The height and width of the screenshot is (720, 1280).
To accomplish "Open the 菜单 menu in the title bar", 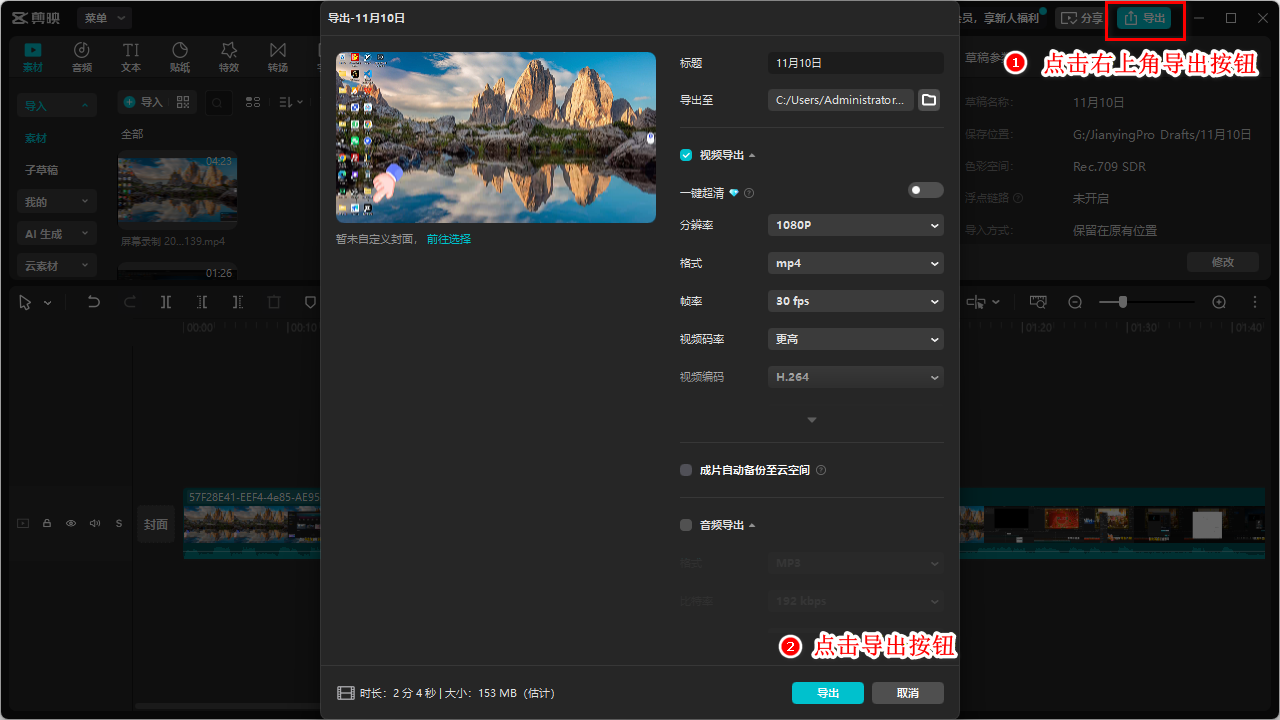I will pos(103,17).
